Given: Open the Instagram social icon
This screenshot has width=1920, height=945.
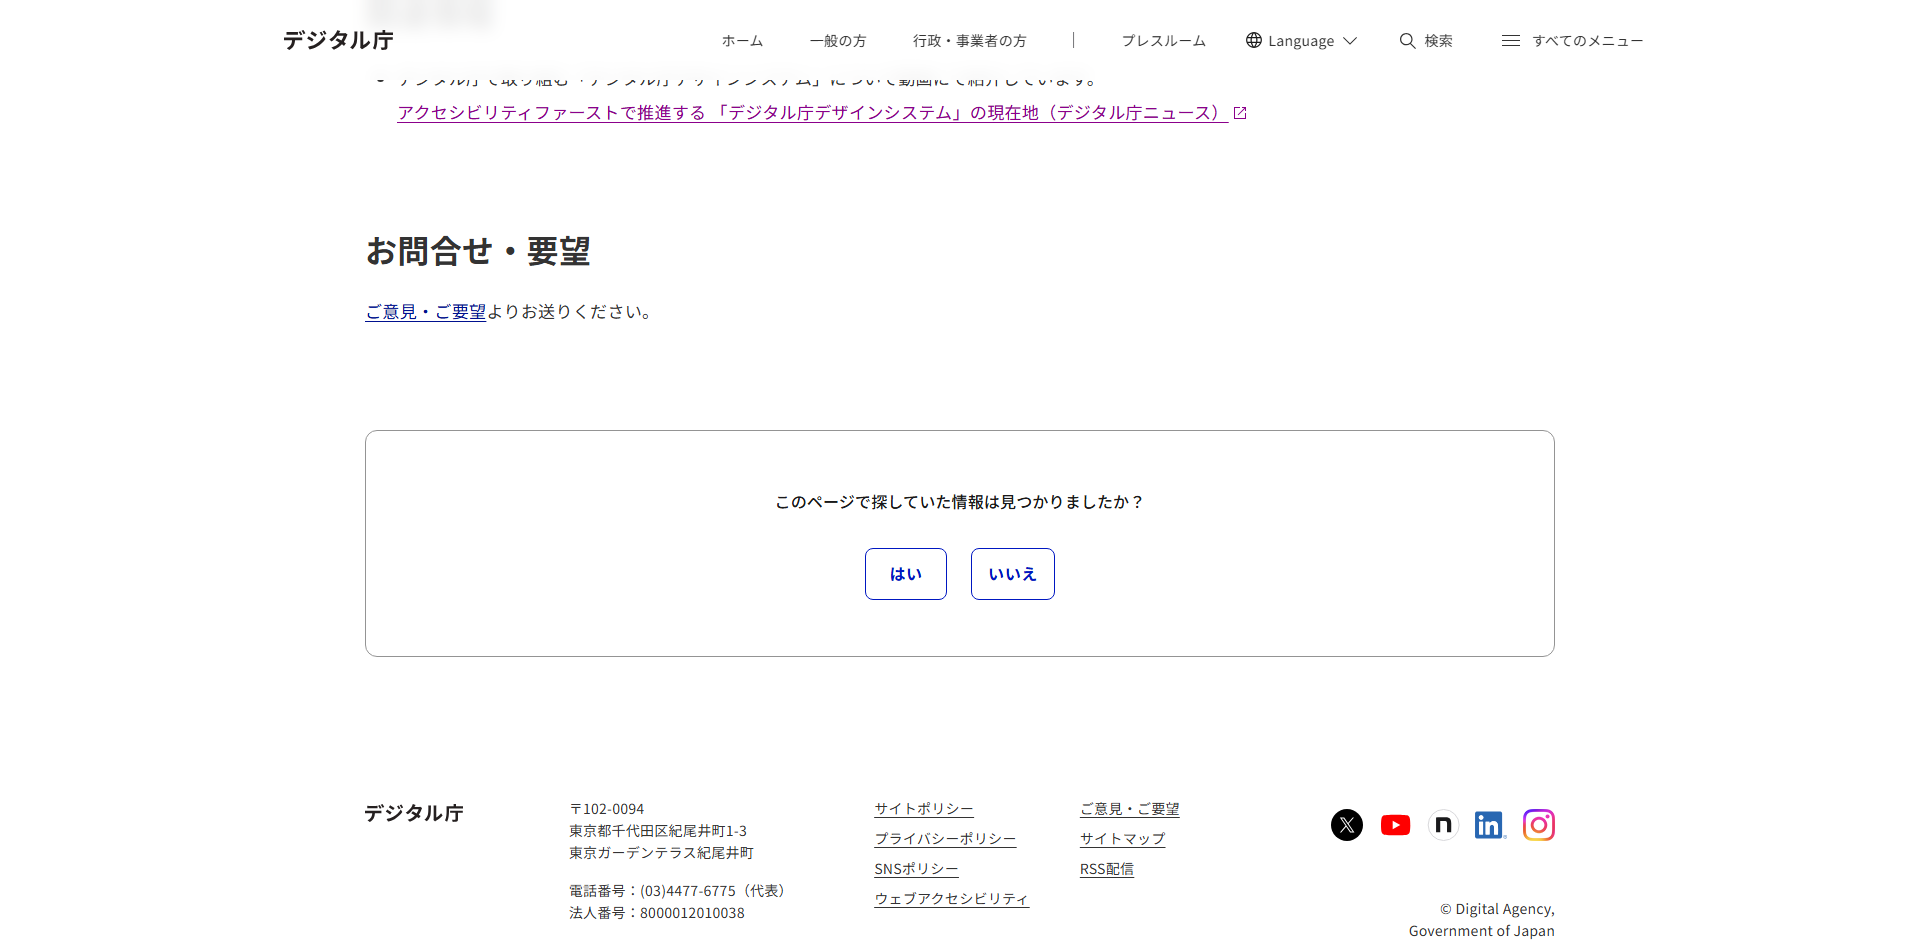Looking at the screenshot, I should [x=1538, y=825].
